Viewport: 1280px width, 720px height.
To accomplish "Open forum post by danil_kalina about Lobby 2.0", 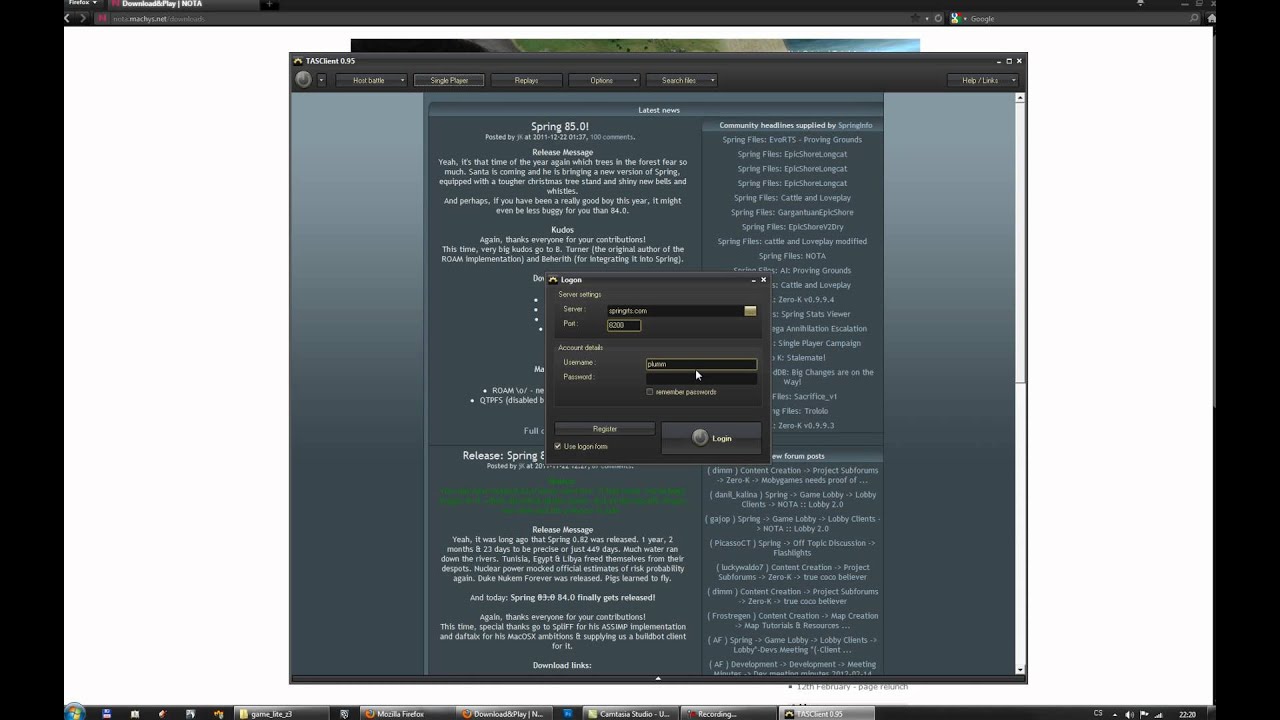I will coord(792,499).
